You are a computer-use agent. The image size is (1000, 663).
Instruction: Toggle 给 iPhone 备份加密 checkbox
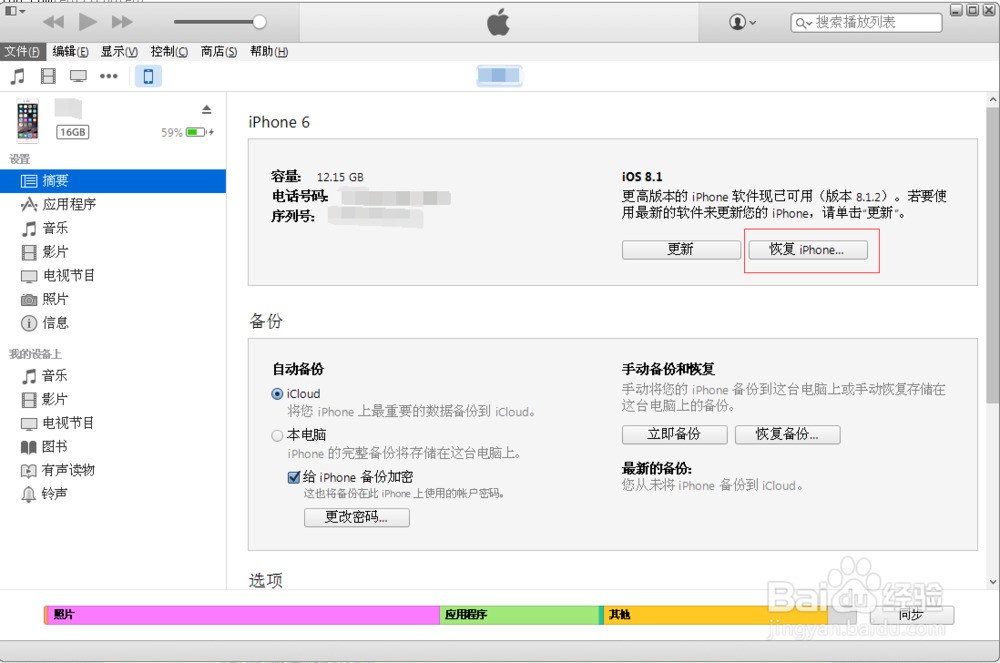[294, 477]
